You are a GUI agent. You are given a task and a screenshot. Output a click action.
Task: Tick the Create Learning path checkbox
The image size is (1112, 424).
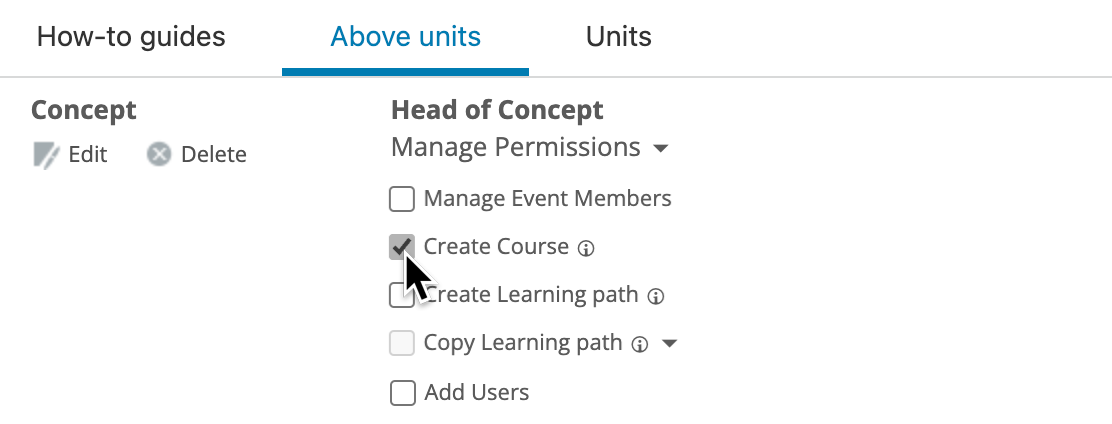(x=402, y=295)
